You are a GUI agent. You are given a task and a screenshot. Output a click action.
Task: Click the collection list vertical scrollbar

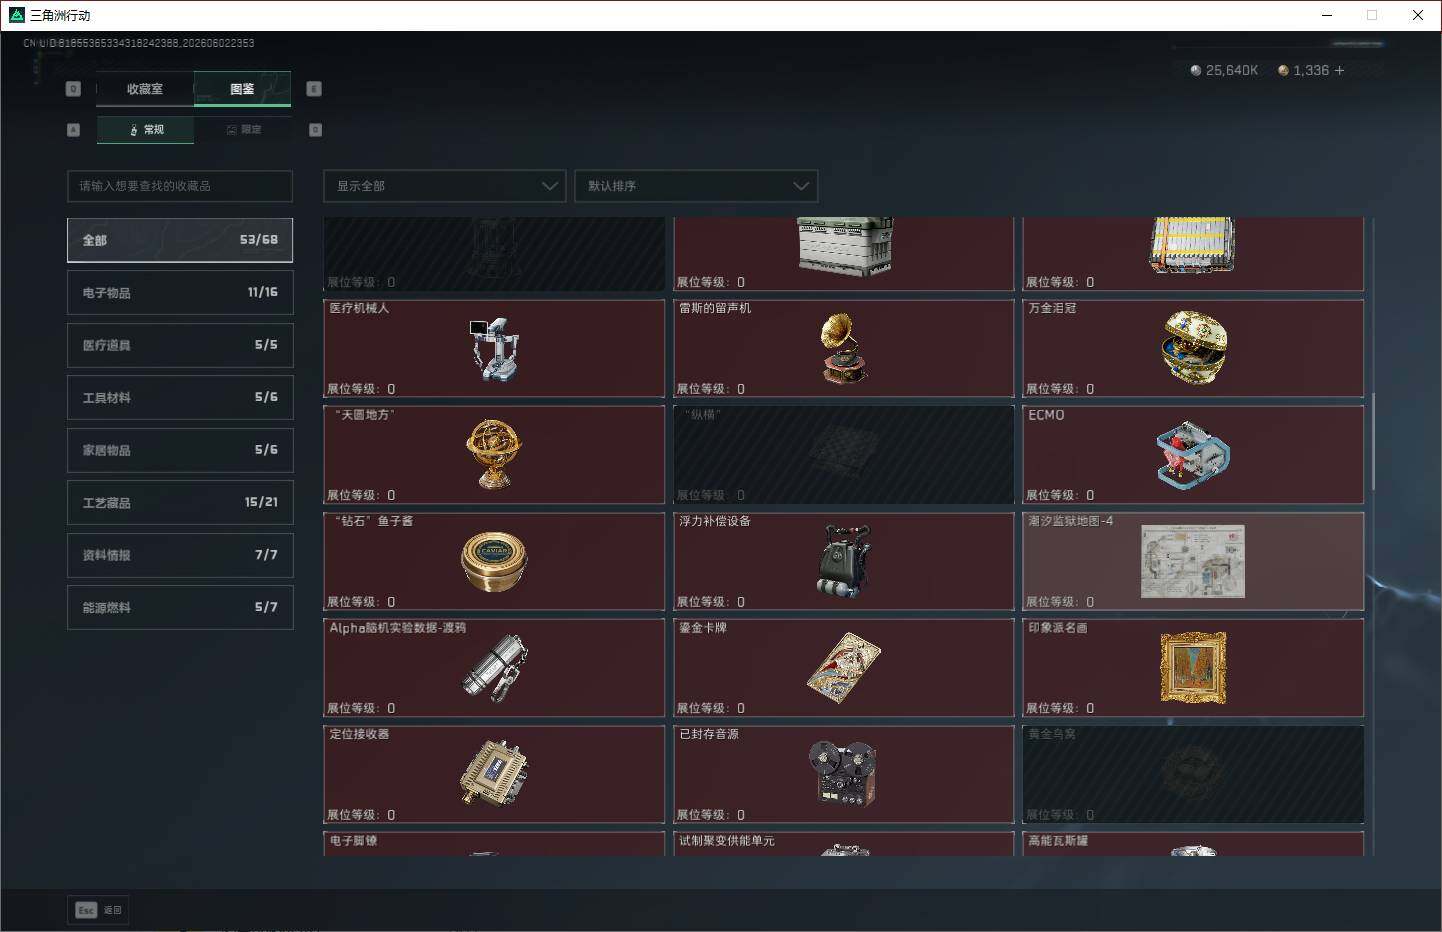[x=1373, y=441]
